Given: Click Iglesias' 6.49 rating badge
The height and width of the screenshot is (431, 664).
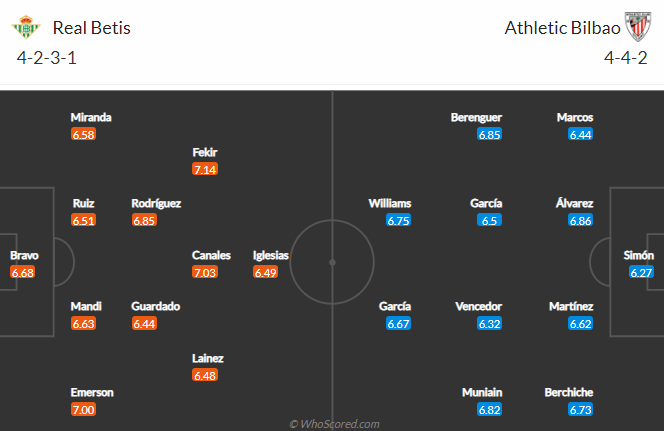Looking at the screenshot, I should tap(266, 272).
